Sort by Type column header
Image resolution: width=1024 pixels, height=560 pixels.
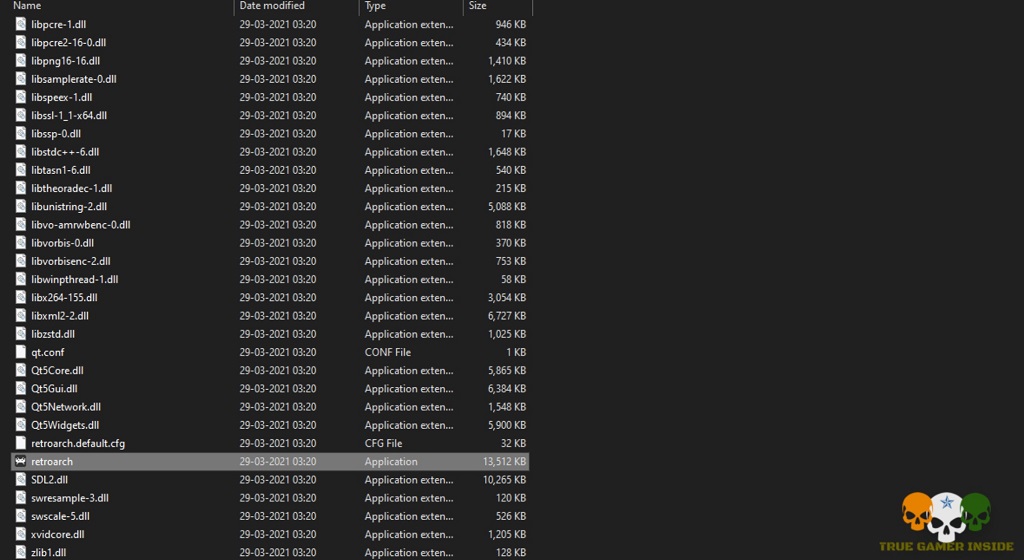[376, 6]
